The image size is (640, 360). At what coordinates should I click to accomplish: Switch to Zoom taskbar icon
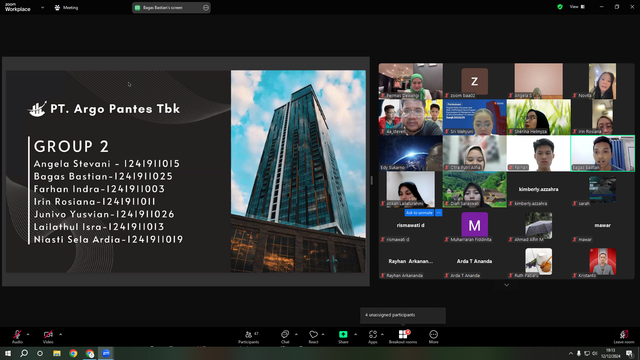coord(106,353)
